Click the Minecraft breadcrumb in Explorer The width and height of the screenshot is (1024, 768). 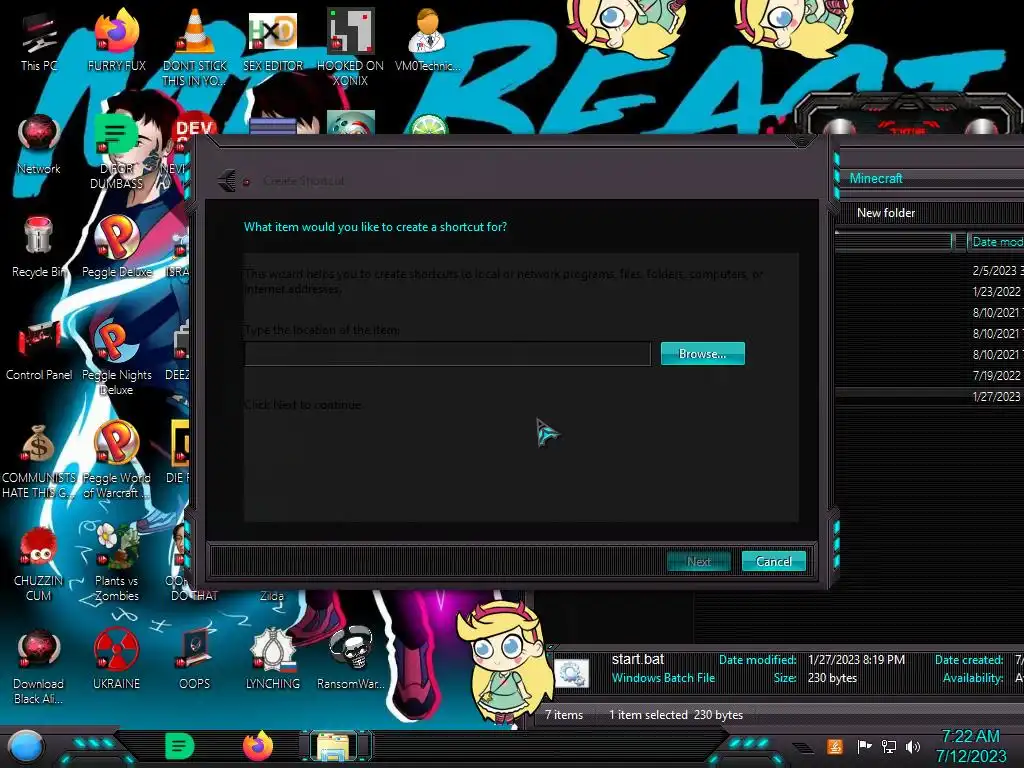pos(876,178)
